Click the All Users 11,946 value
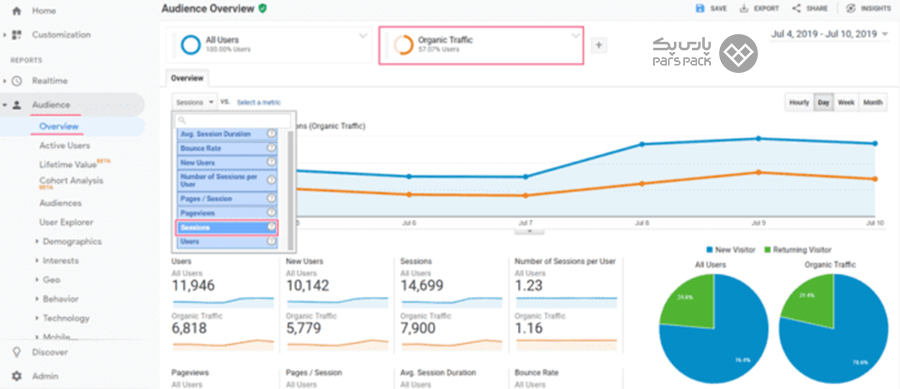This screenshot has height=389, width=900. point(193,285)
